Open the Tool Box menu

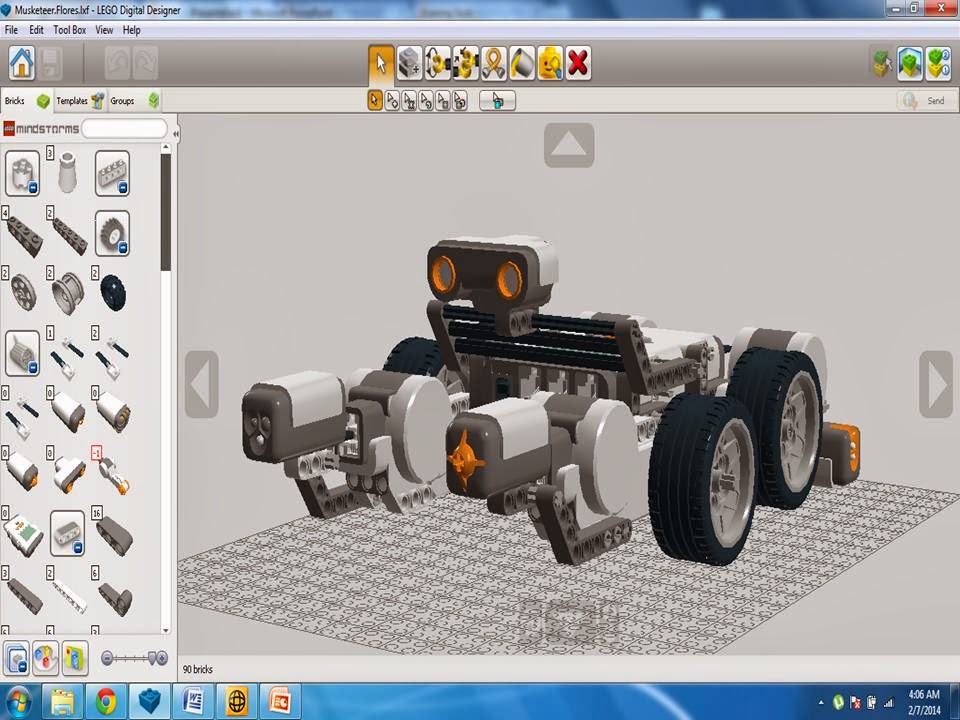(x=68, y=30)
